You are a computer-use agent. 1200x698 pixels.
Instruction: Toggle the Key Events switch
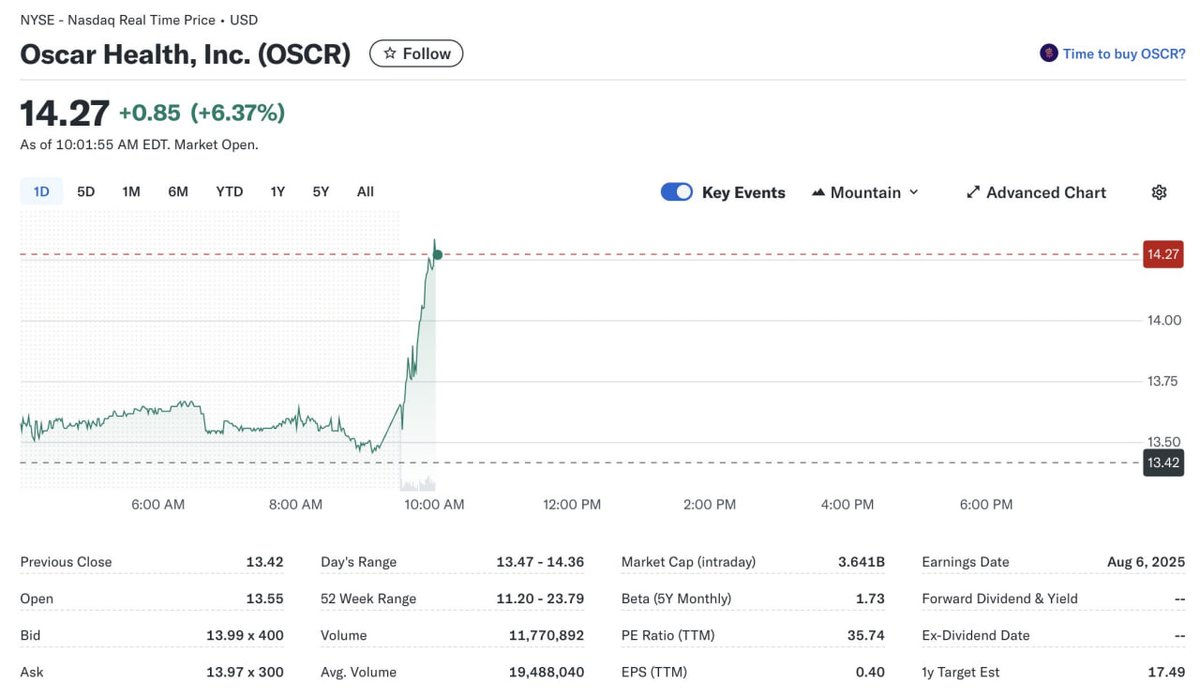(x=677, y=192)
